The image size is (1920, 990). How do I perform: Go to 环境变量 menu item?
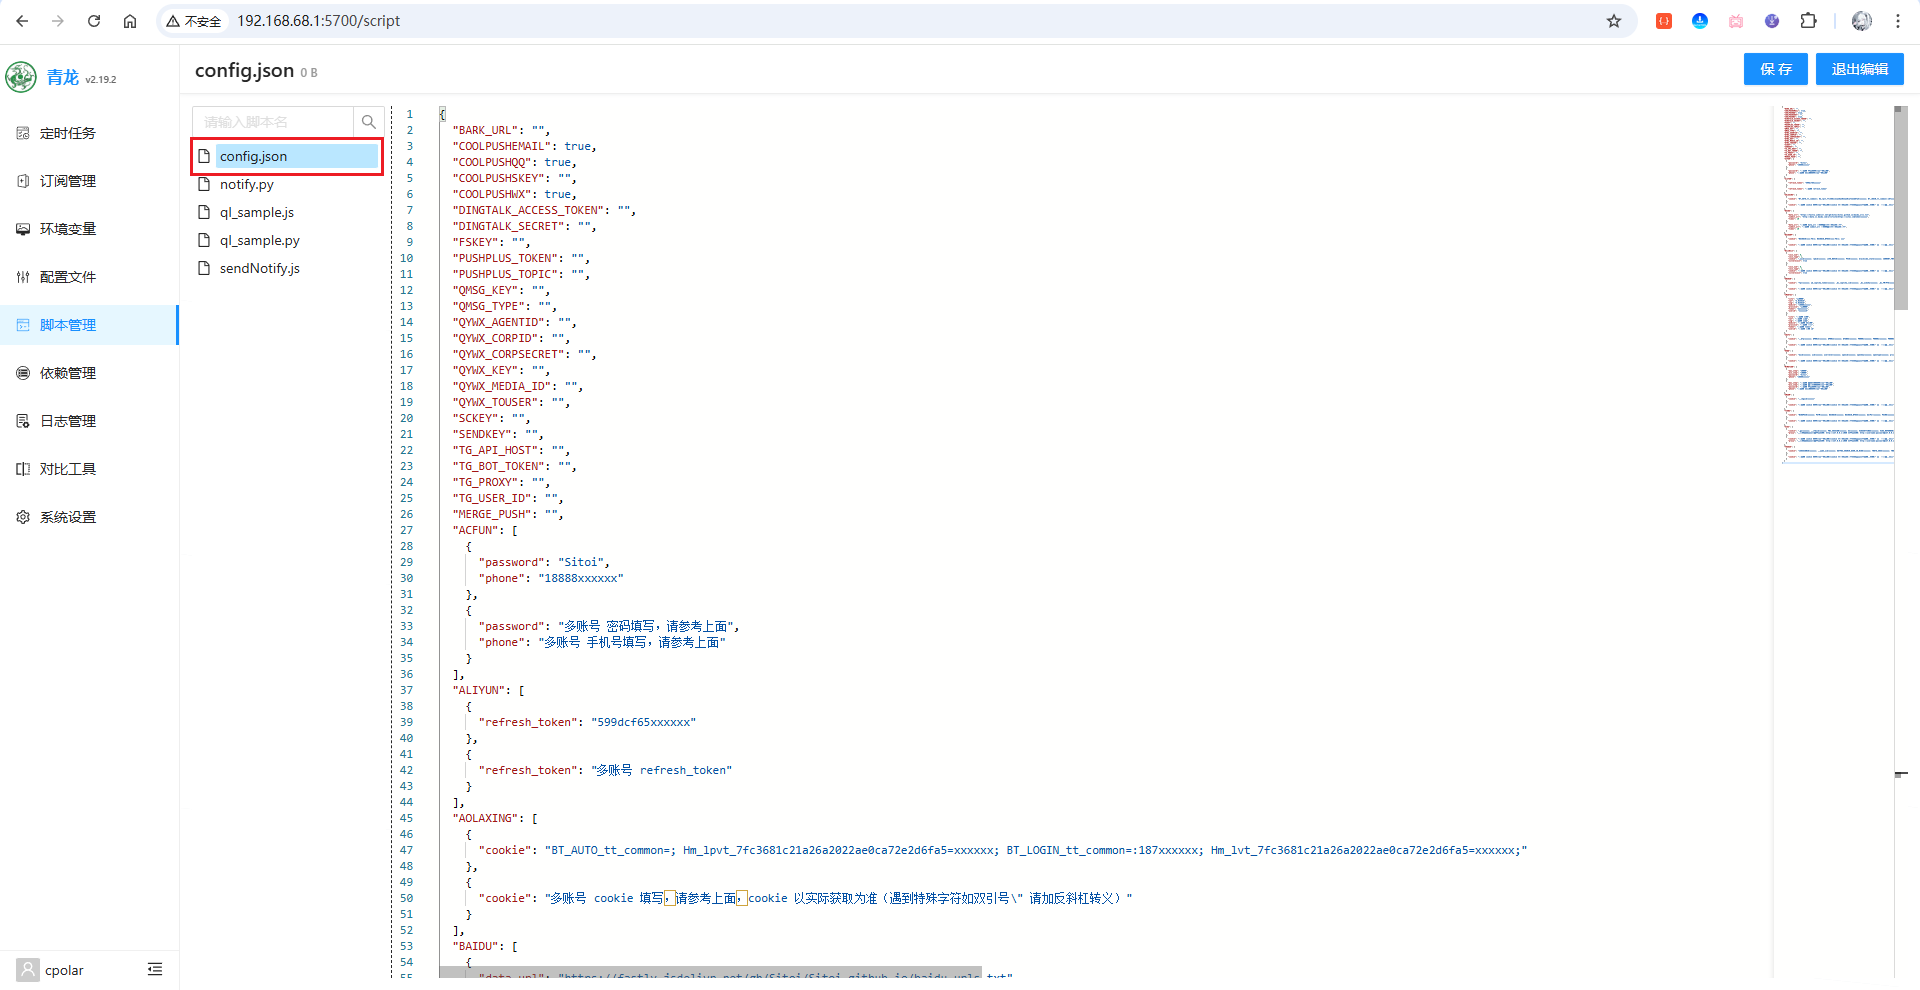tap(68, 229)
